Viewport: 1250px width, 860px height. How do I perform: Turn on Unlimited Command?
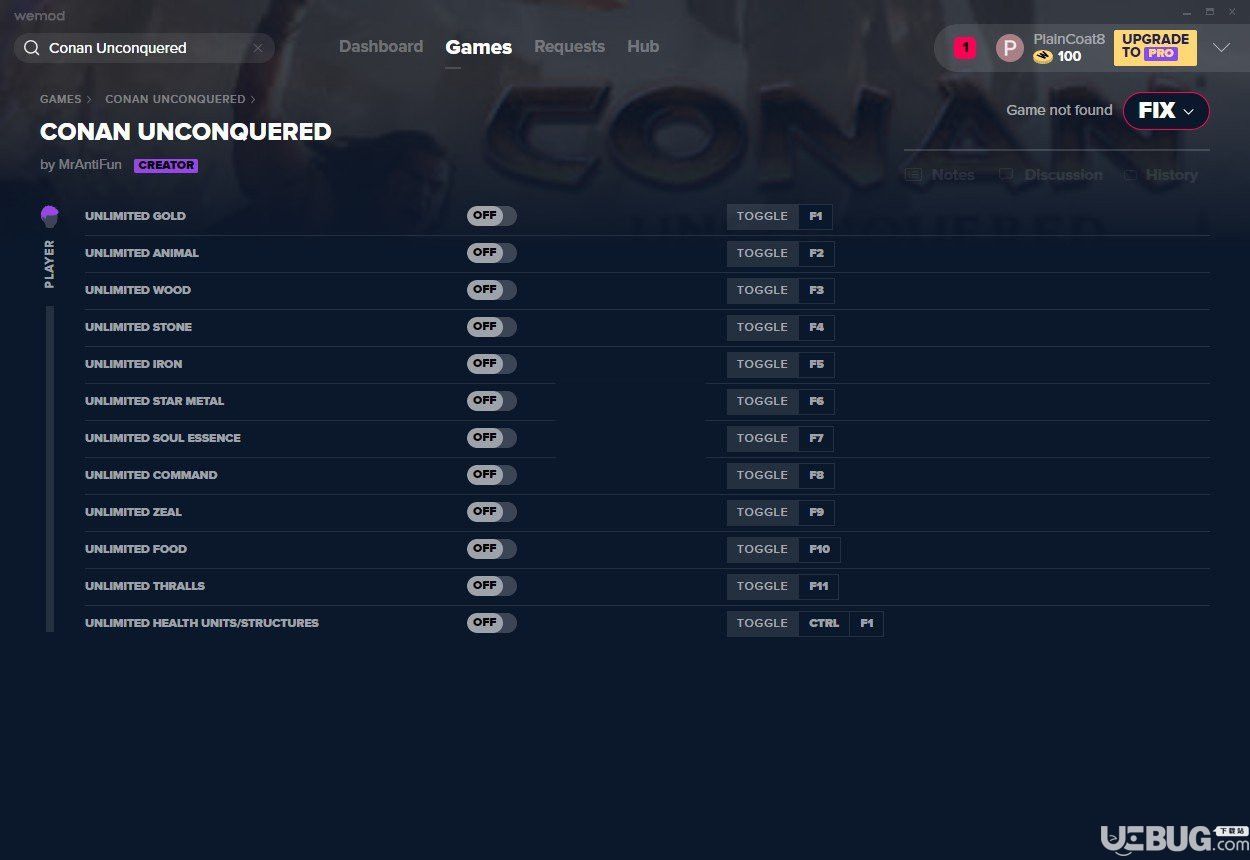[x=492, y=475]
